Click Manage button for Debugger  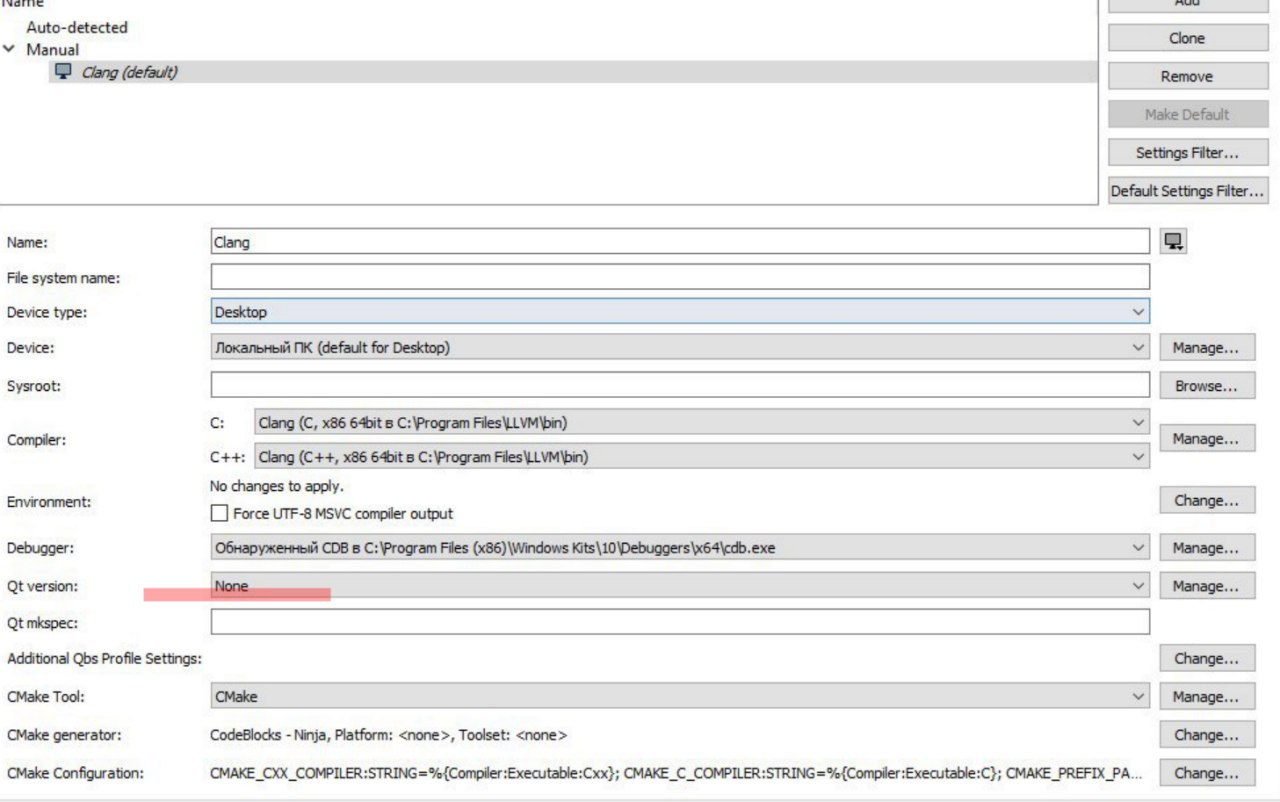pos(1207,548)
